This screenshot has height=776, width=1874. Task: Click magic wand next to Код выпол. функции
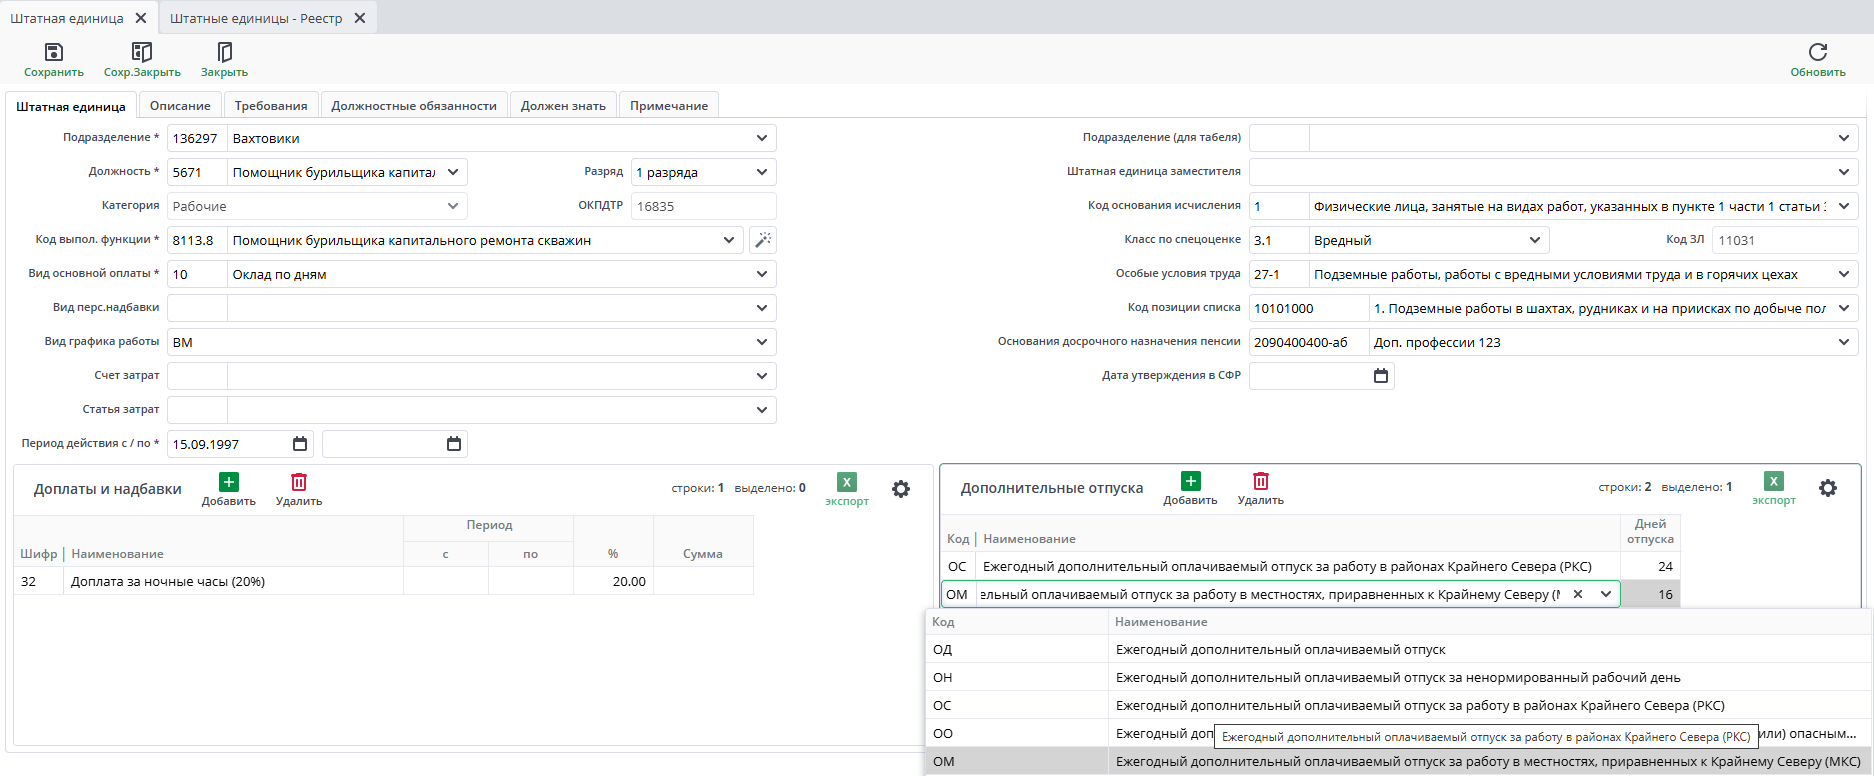(x=762, y=240)
